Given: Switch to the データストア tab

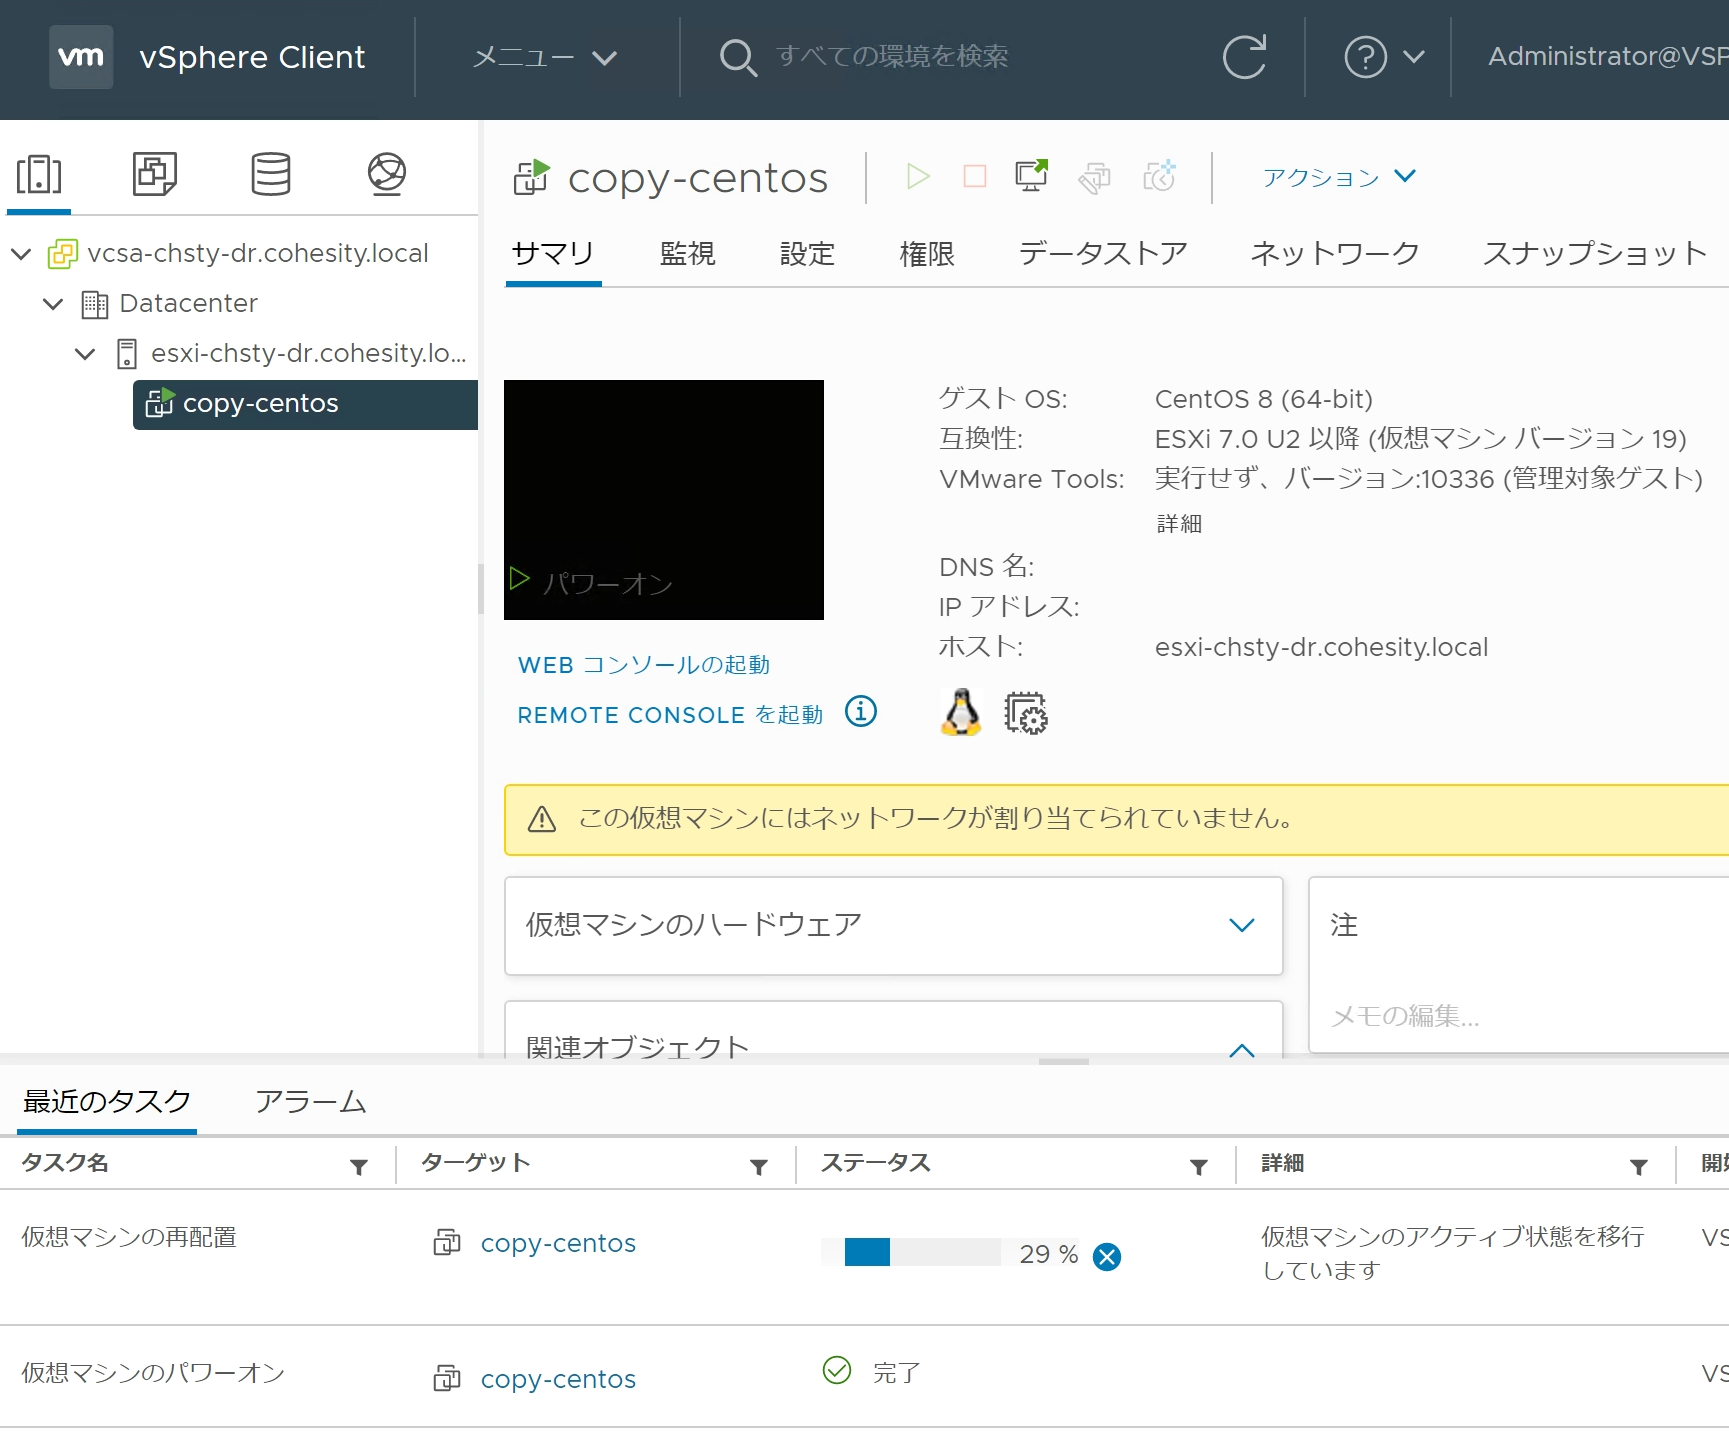Looking at the screenshot, I should tap(1103, 253).
